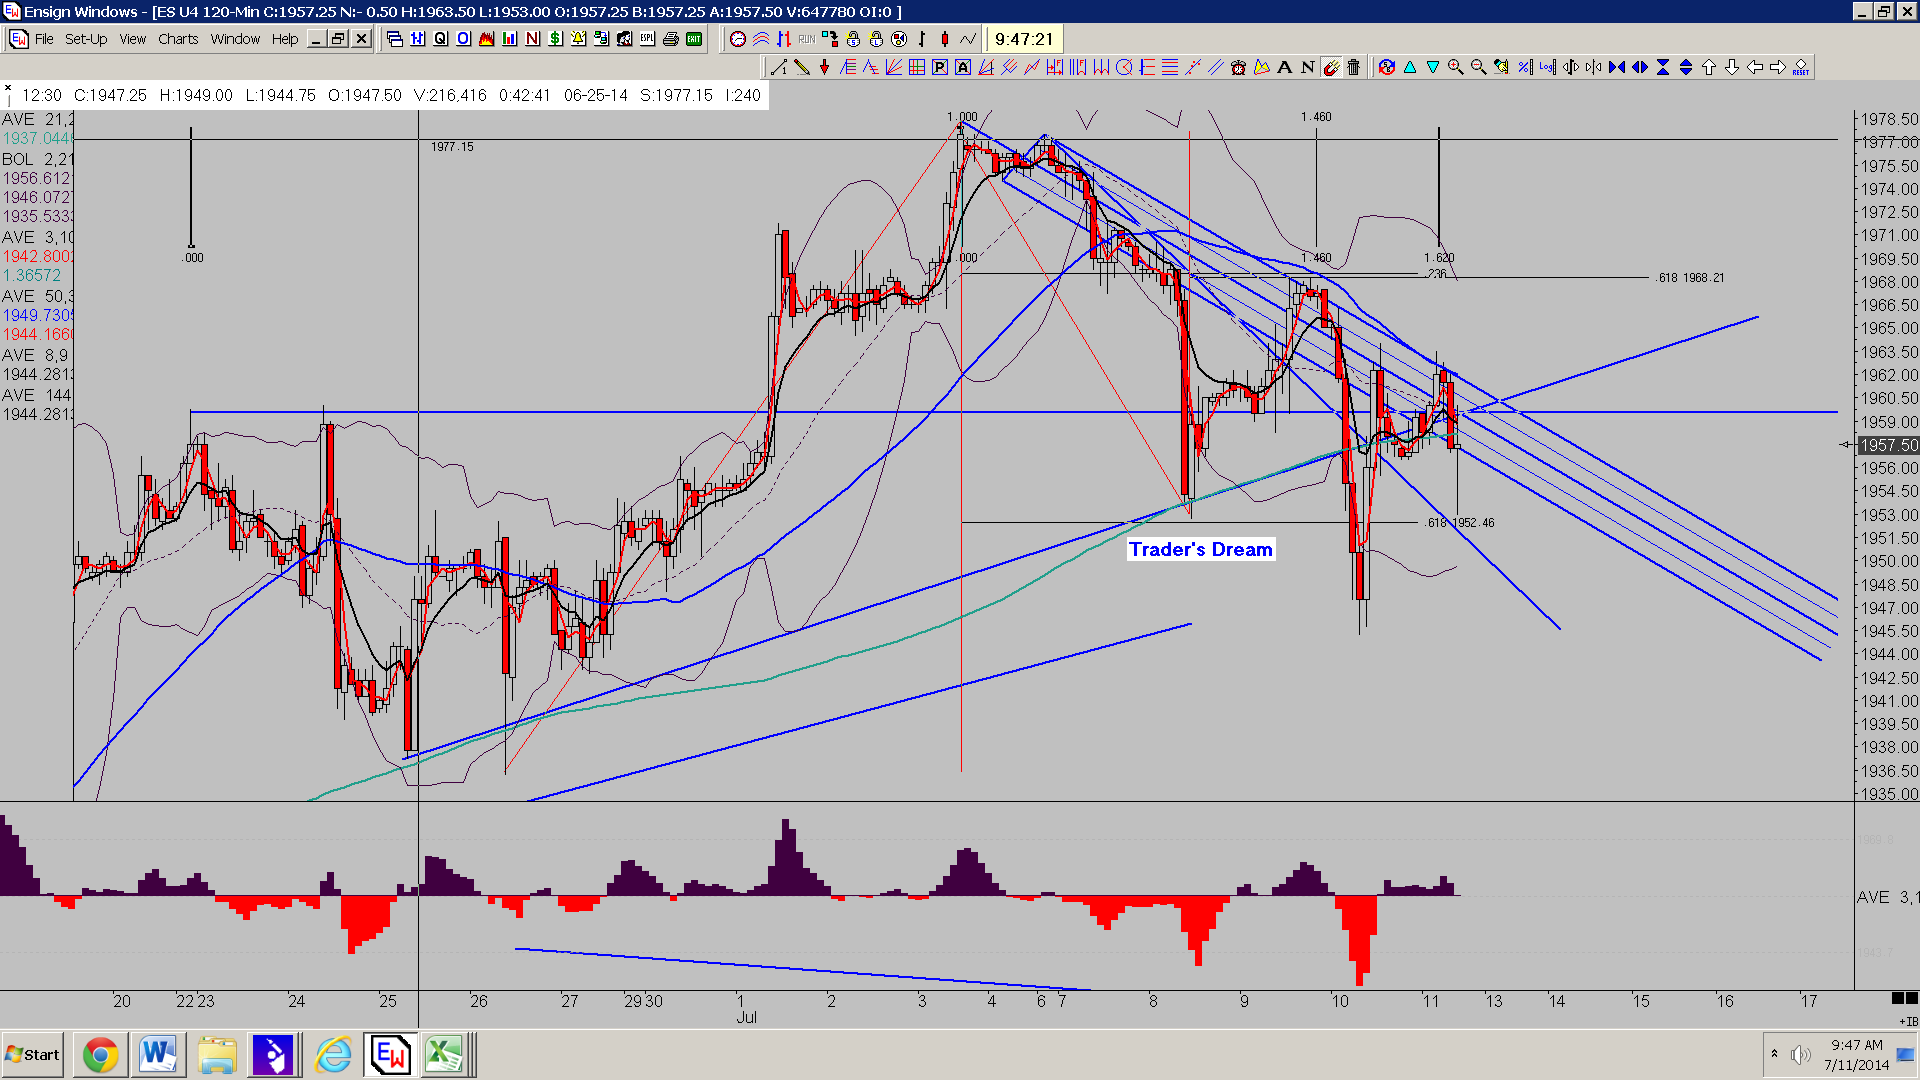Select the pencil draw tool
Screen dimensions: 1920x1080
pos(801,67)
